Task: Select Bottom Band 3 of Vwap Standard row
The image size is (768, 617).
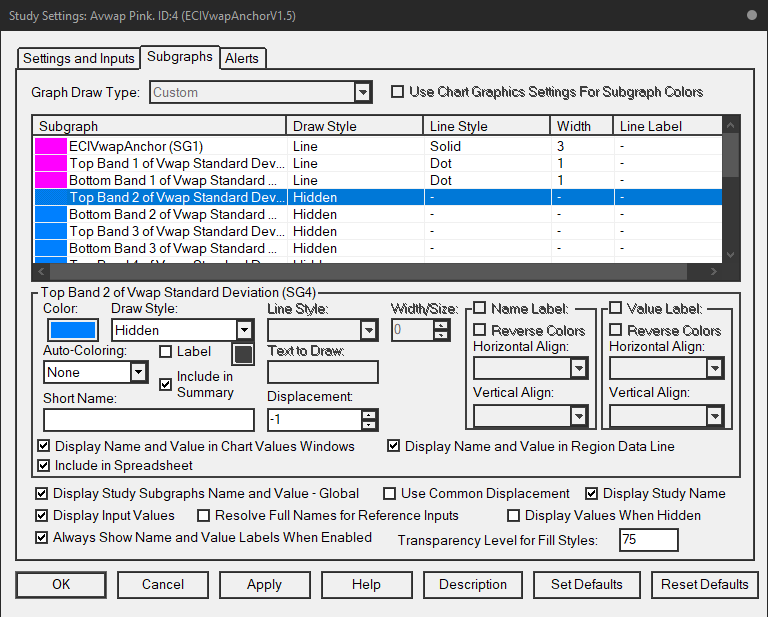Action: coord(377,248)
